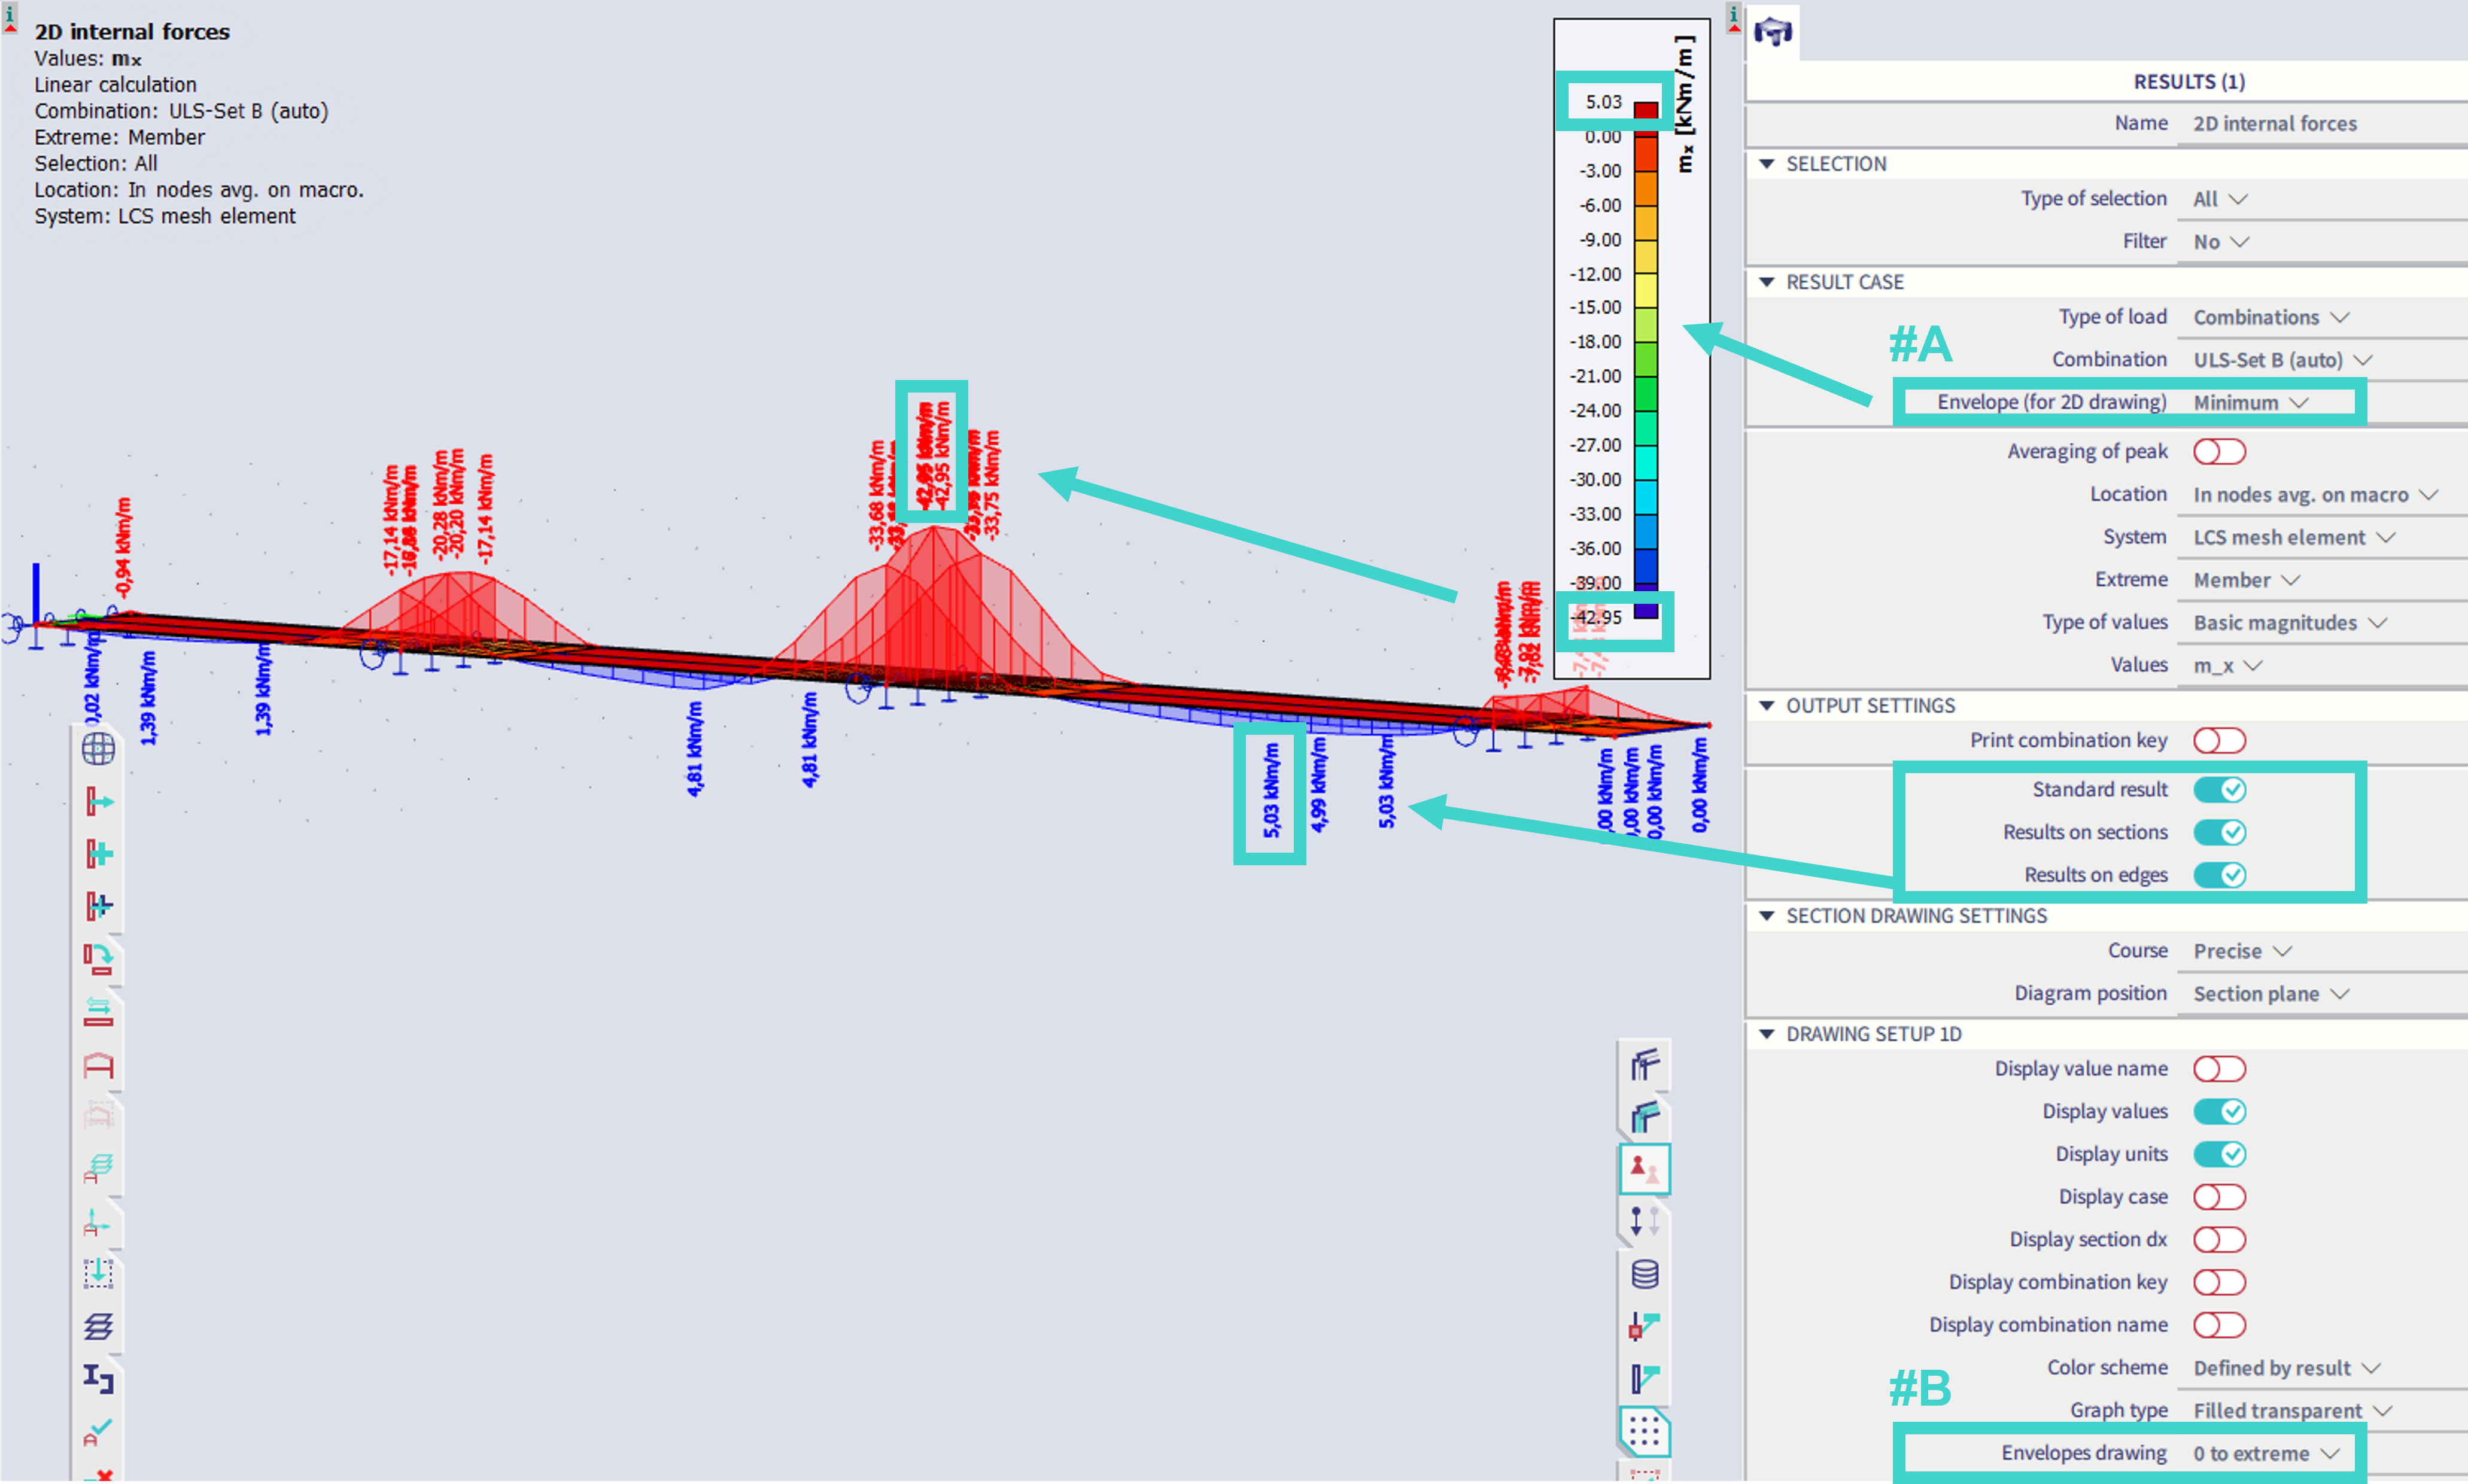
Task: Toggle the dot grid icon
Action: [x=1645, y=1432]
